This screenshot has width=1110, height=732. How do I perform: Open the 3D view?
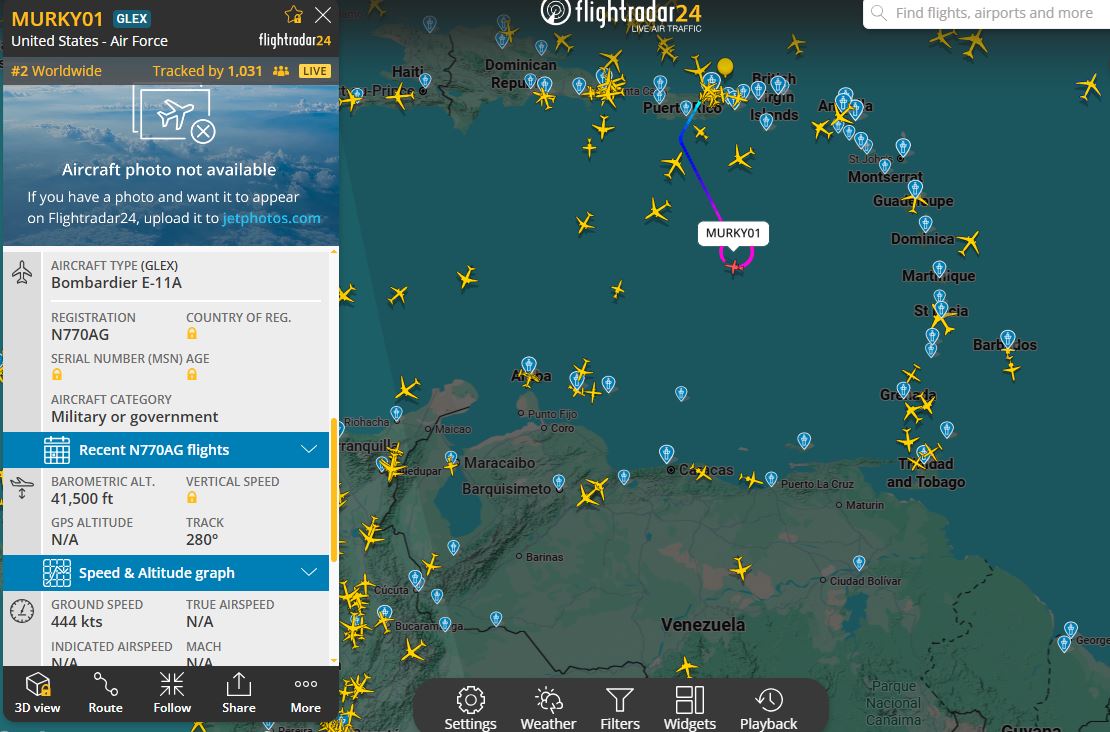click(x=38, y=692)
